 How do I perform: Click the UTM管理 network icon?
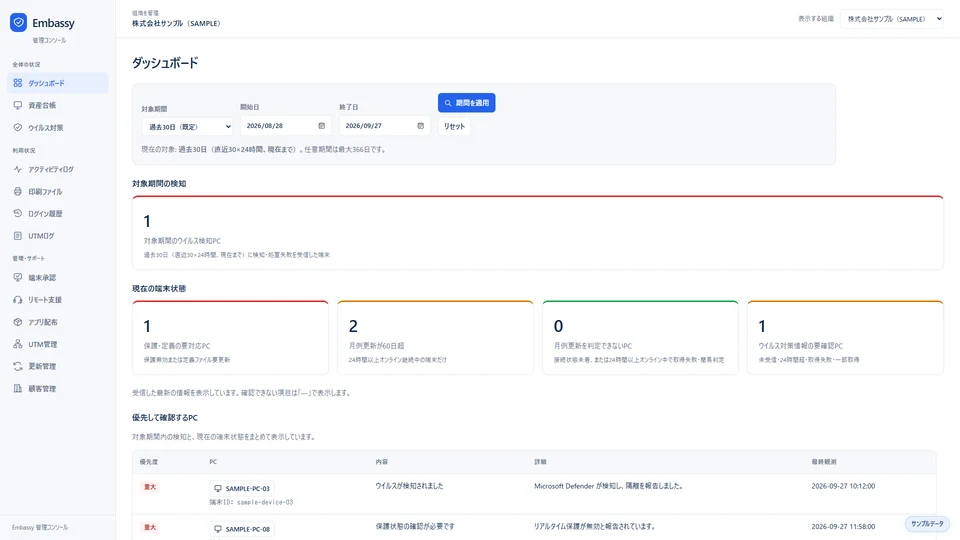18,344
